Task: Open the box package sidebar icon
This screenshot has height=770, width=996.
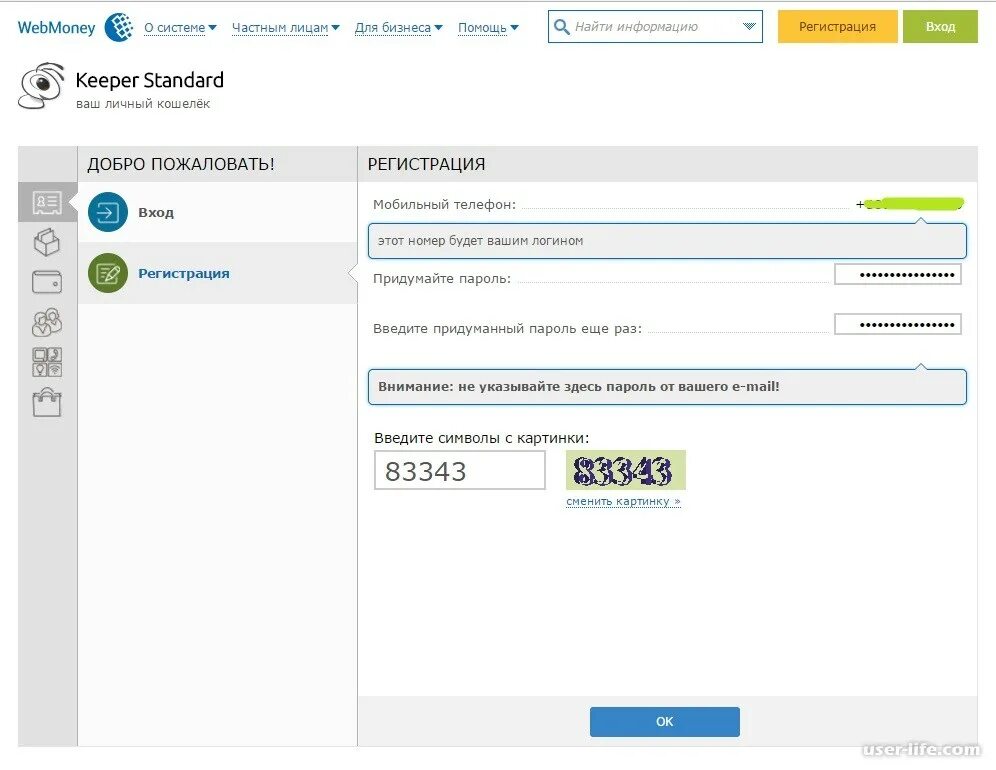Action: 47,242
